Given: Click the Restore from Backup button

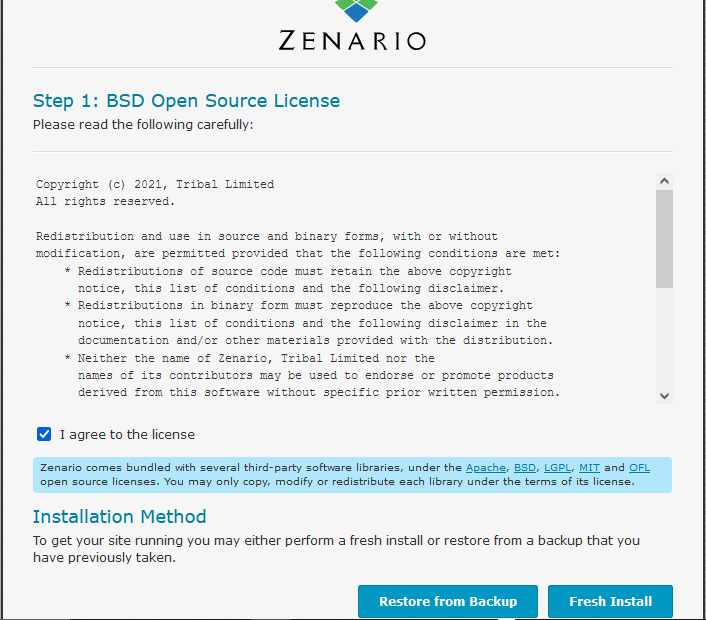Looking at the screenshot, I should click(x=448, y=601).
